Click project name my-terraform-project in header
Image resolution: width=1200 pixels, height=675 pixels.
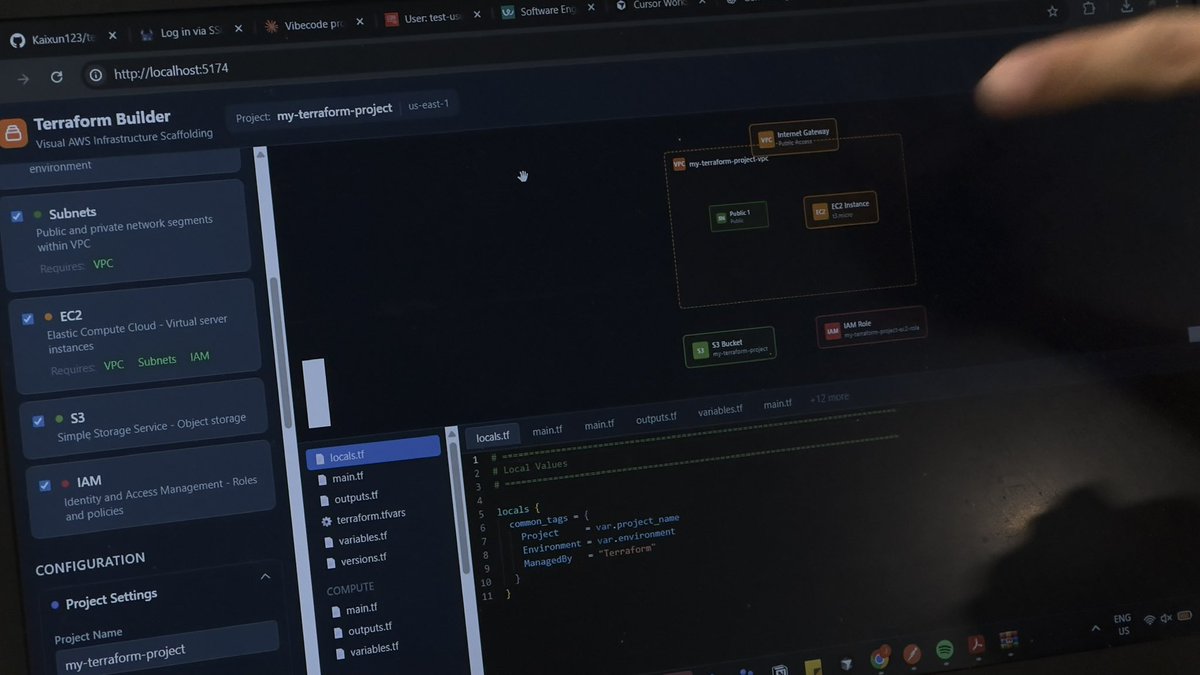coord(335,110)
